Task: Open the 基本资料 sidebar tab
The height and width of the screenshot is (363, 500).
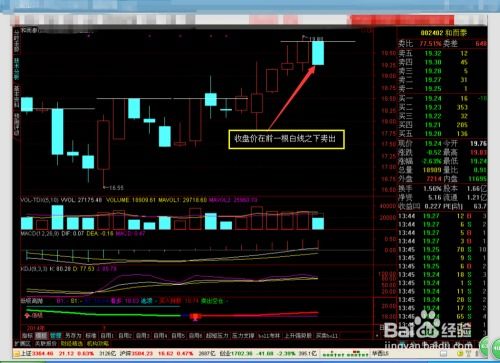Action: 16,97
